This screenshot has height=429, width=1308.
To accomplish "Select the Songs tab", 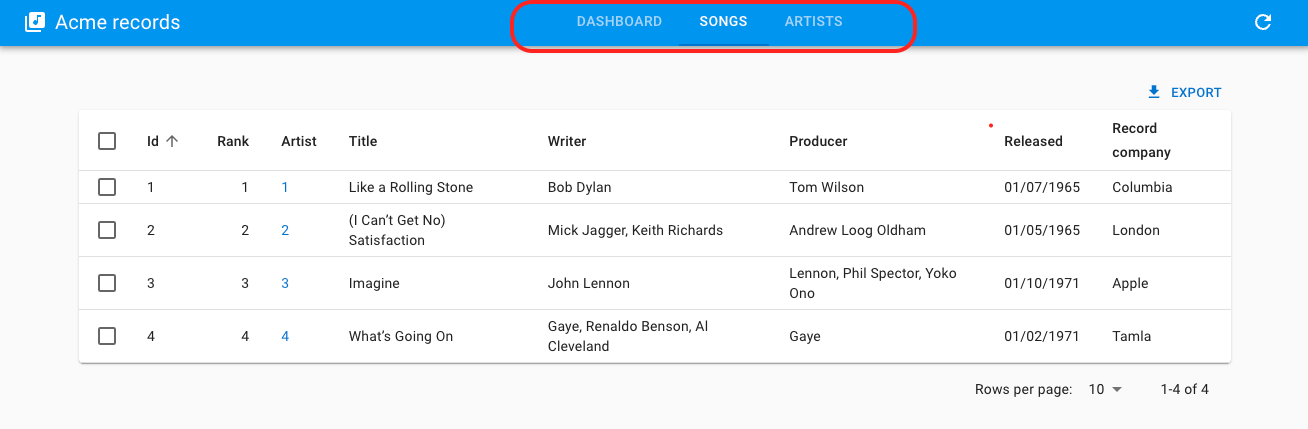I will [x=723, y=22].
